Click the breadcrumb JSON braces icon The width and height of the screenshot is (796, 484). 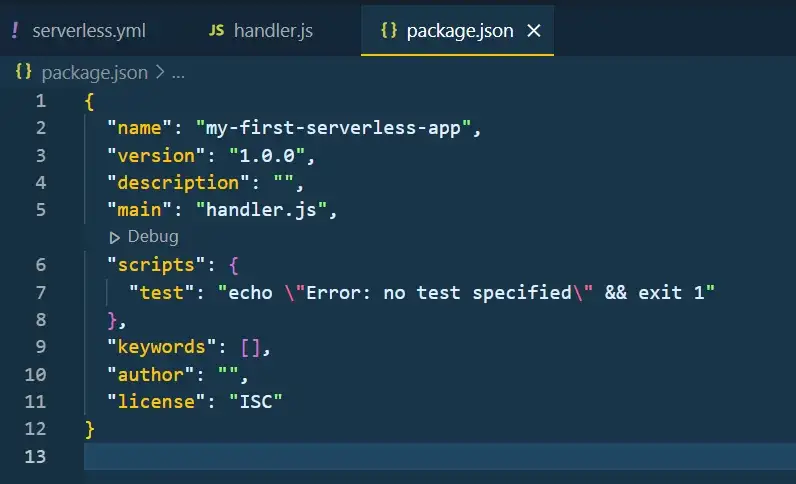click(24, 73)
